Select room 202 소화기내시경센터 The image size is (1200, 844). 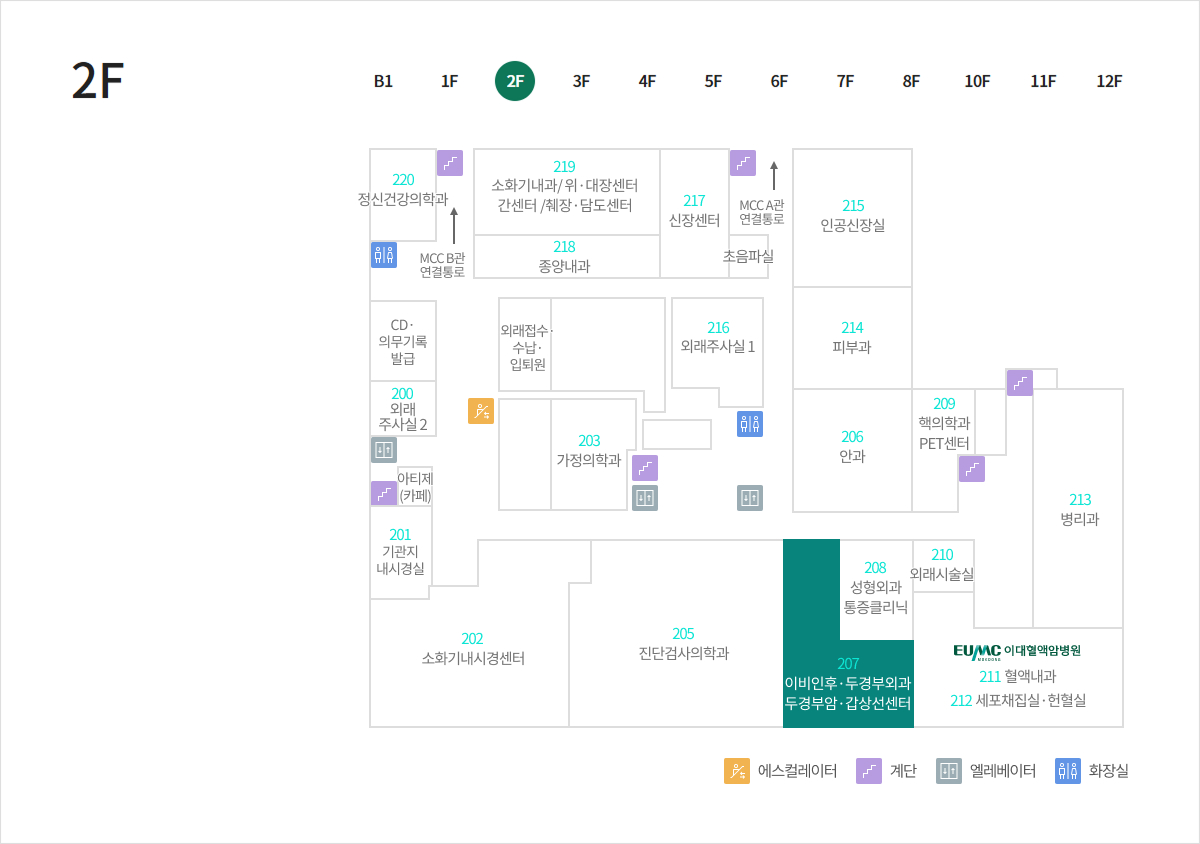473,648
